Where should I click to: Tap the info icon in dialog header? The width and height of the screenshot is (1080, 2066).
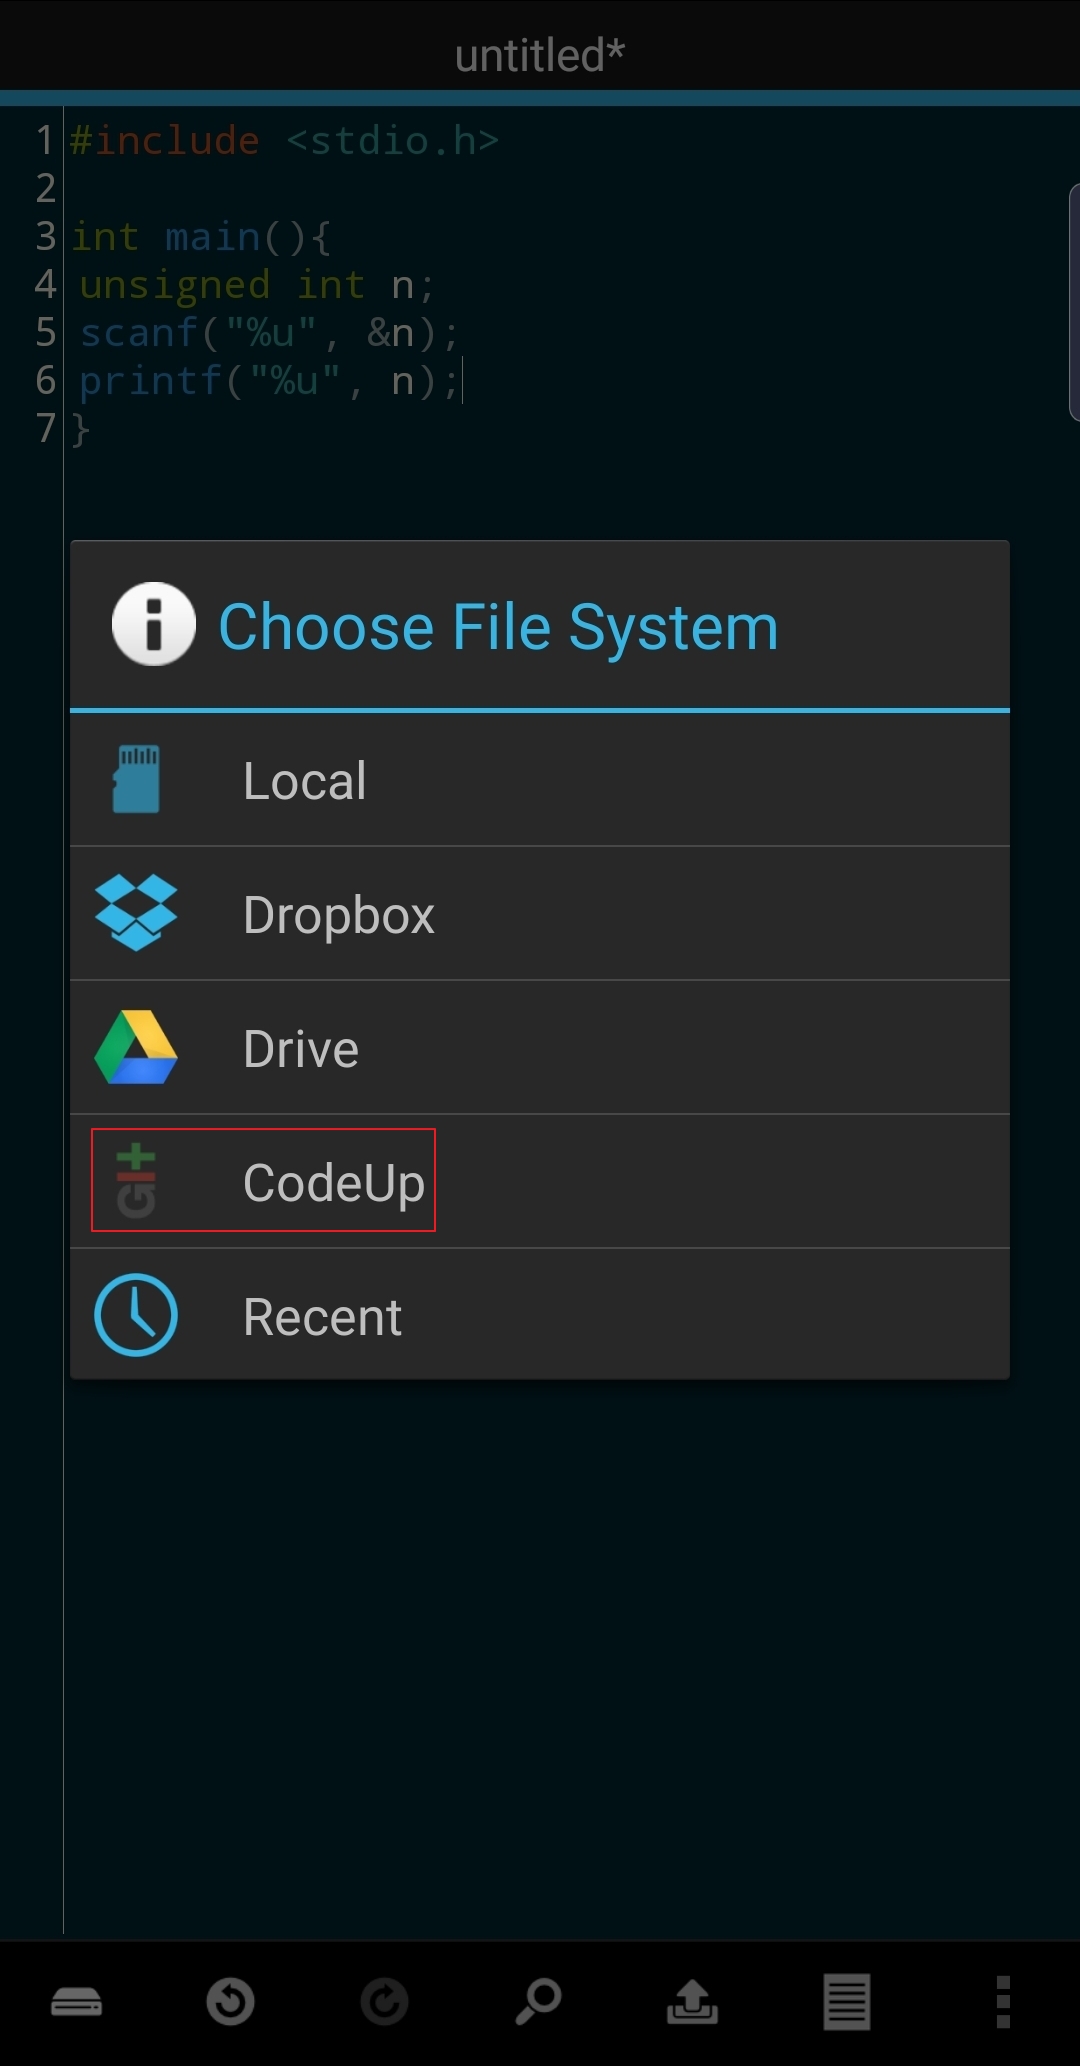[153, 624]
